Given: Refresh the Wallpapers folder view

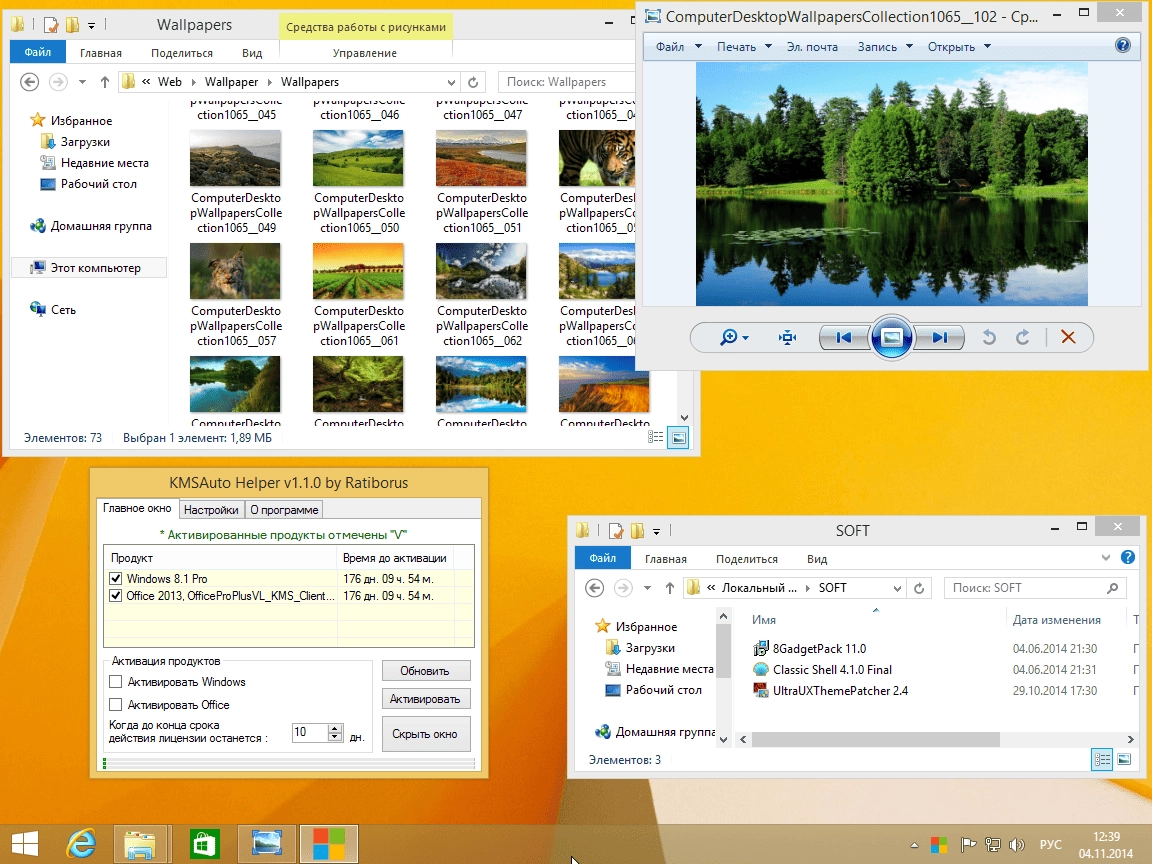Looking at the screenshot, I should (473, 82).
